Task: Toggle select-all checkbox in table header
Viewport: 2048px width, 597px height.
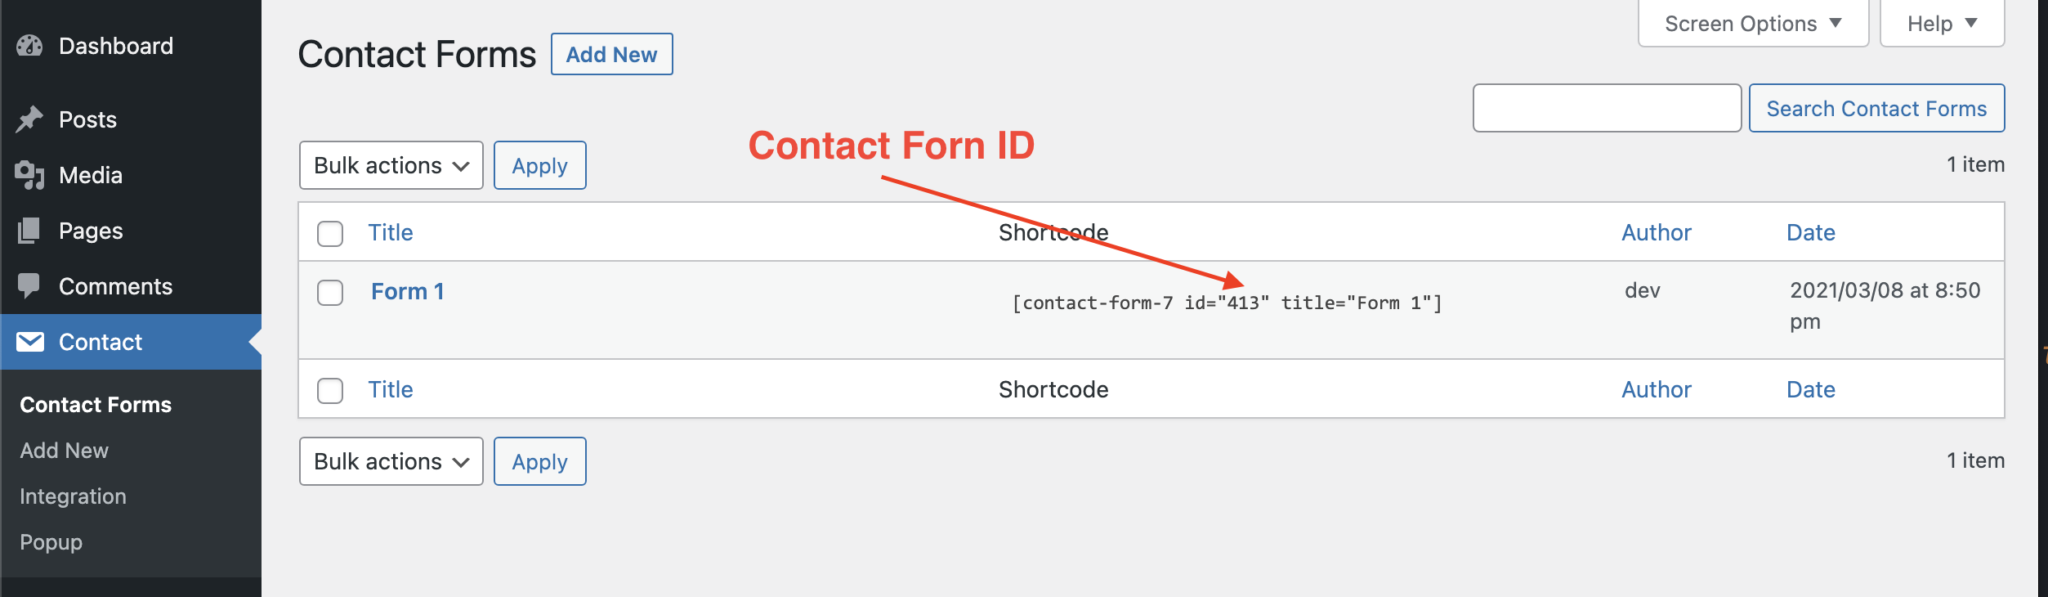Action: (x=330, y=234)
